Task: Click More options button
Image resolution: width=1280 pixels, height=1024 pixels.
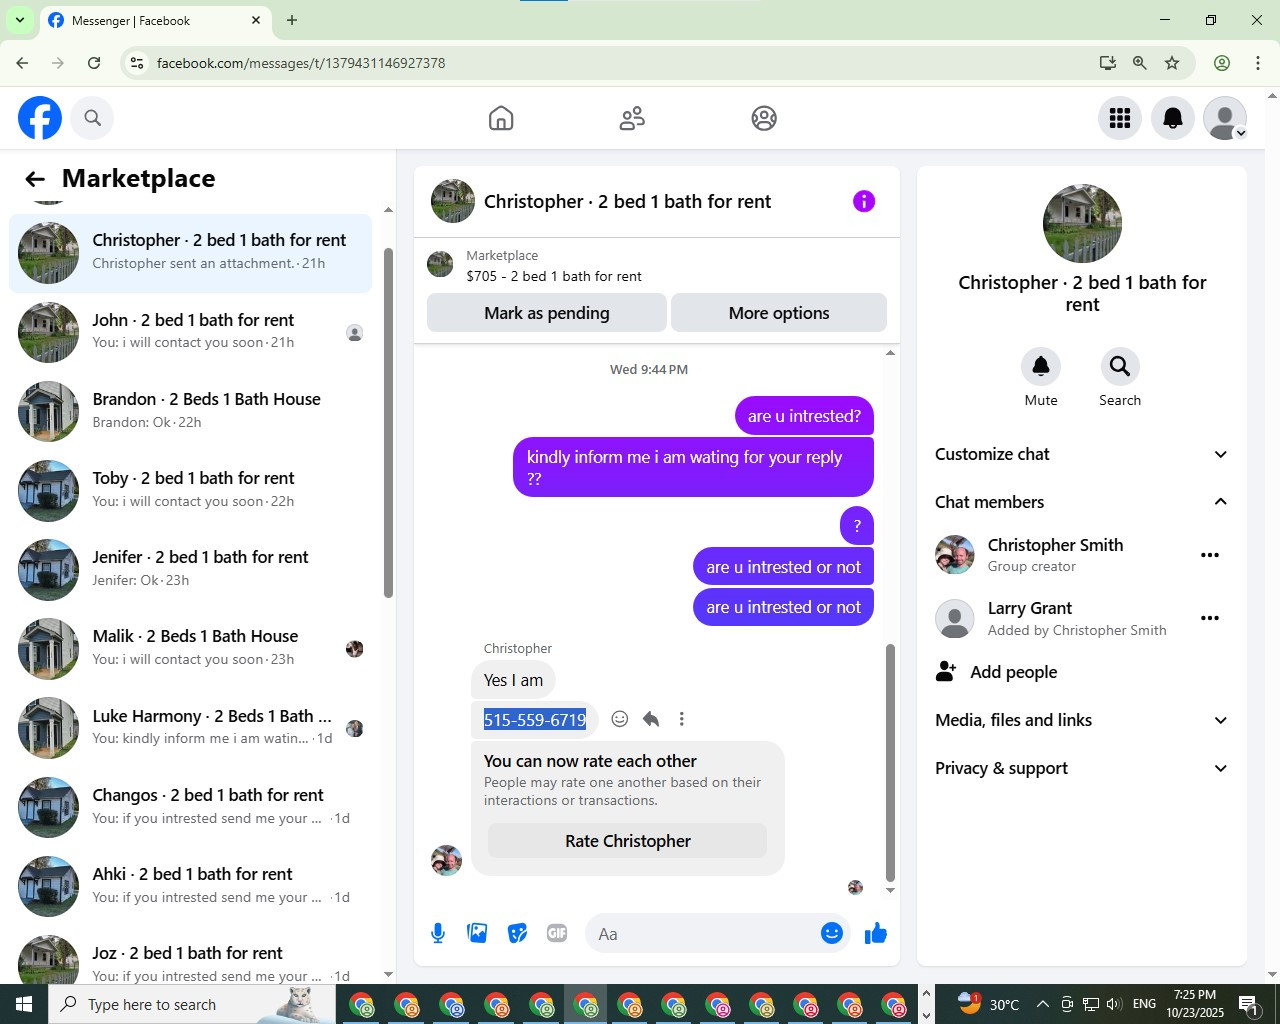Action: click(779, 313)
